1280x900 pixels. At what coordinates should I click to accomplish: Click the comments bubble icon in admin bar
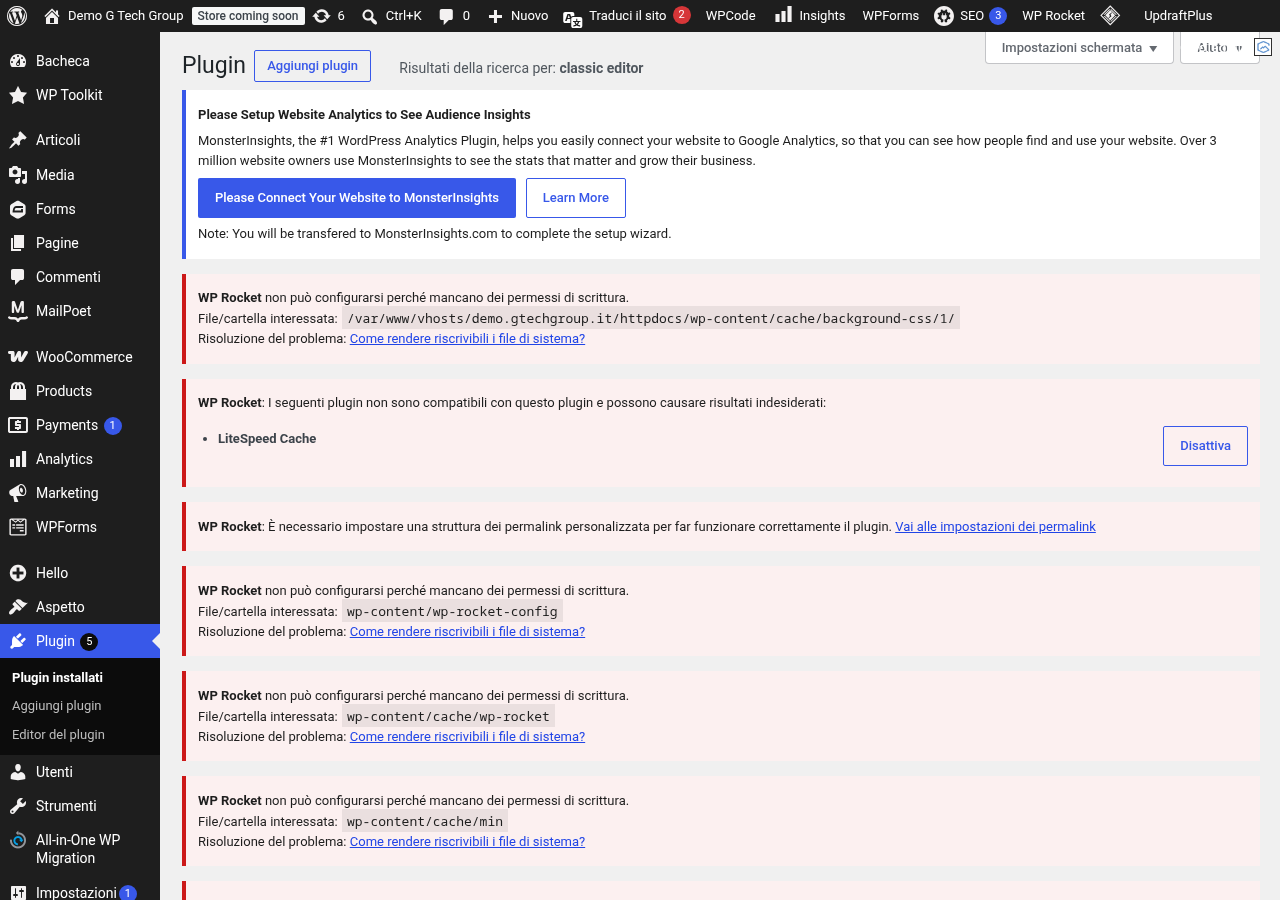446,16
